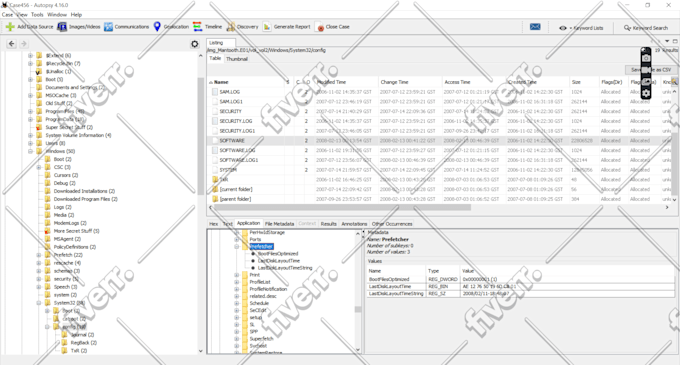The height and width of the screenshot is (365, 680).
Task: Sort the listing by Name column
Action: (x=246, y=82)
